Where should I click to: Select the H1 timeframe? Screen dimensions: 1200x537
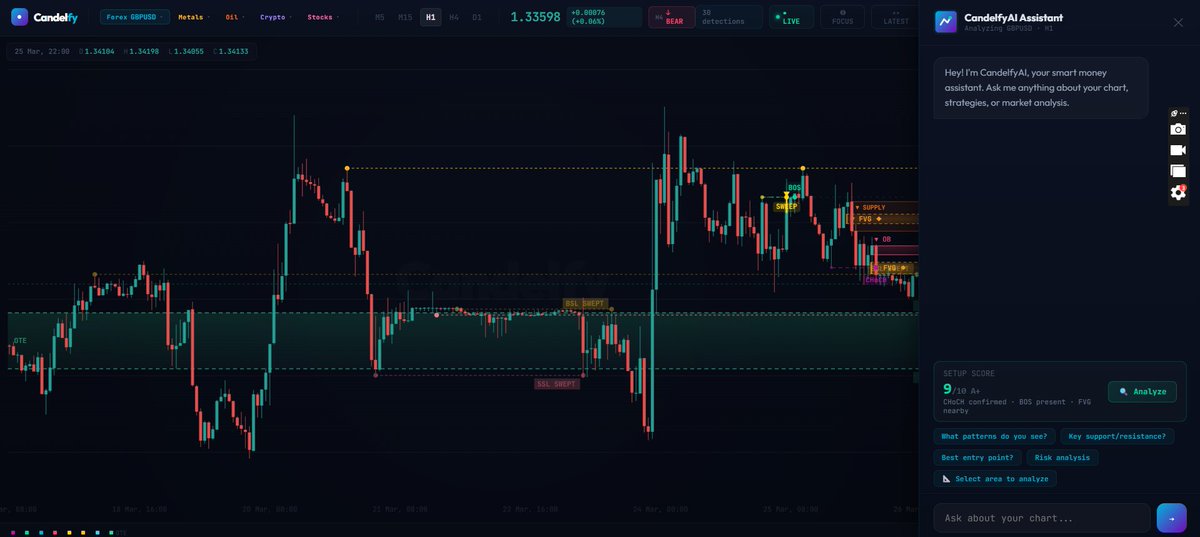point(430,17)
